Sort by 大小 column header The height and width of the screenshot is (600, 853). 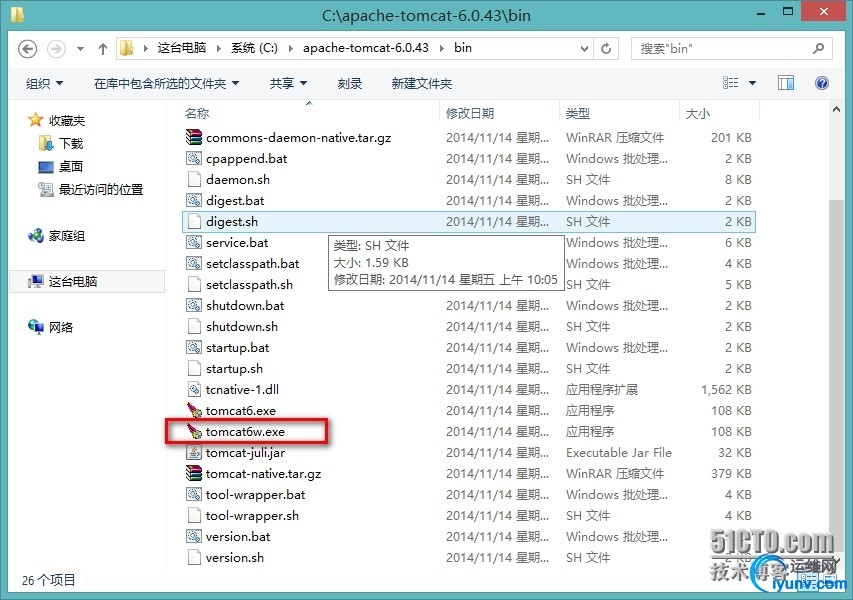click(x=697, y=113)
